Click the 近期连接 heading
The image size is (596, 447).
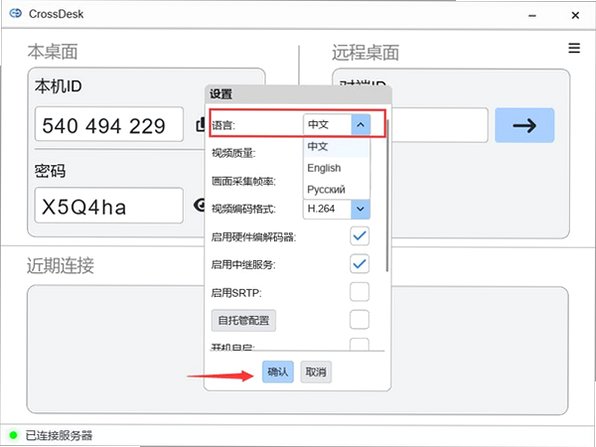tap(60, 265)
